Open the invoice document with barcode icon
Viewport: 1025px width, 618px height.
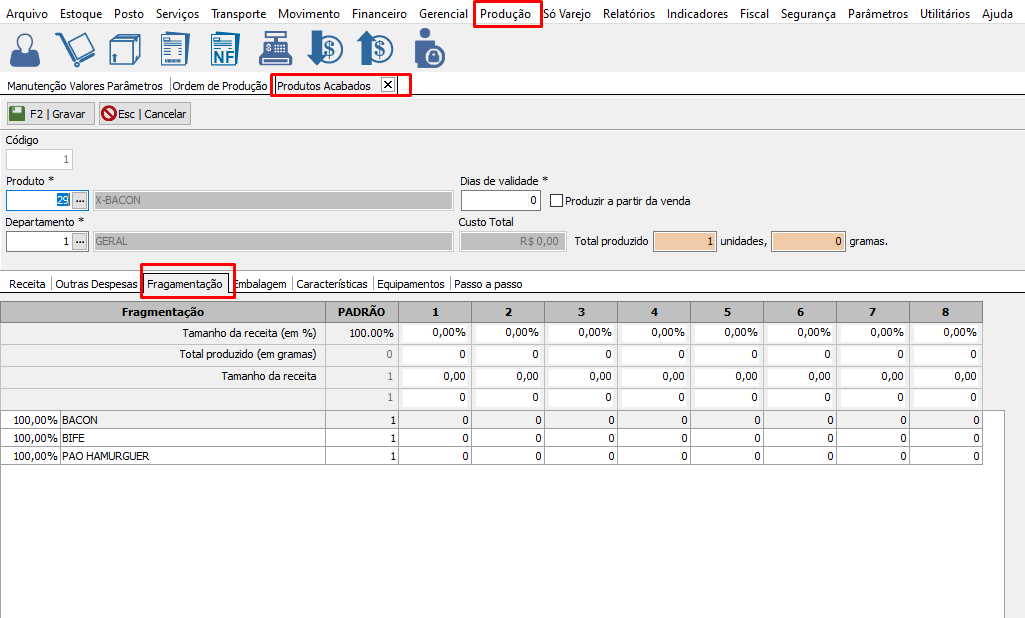(174, 49)
